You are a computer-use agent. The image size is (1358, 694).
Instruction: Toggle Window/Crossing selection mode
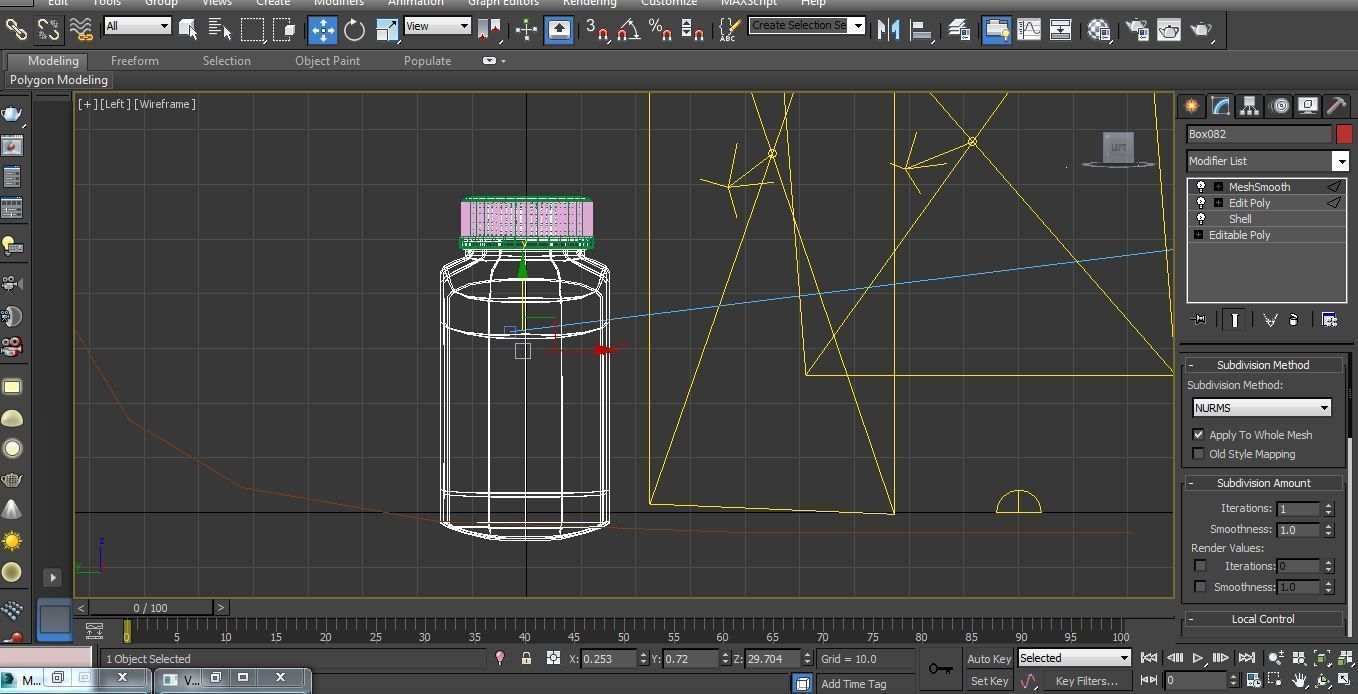click(284, 30)
